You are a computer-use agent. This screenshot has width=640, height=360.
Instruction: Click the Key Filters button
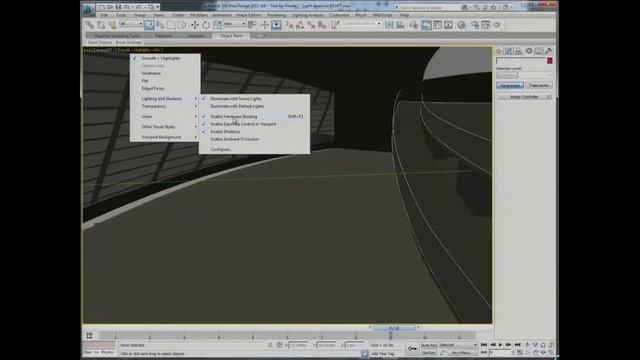click(462, 353)
